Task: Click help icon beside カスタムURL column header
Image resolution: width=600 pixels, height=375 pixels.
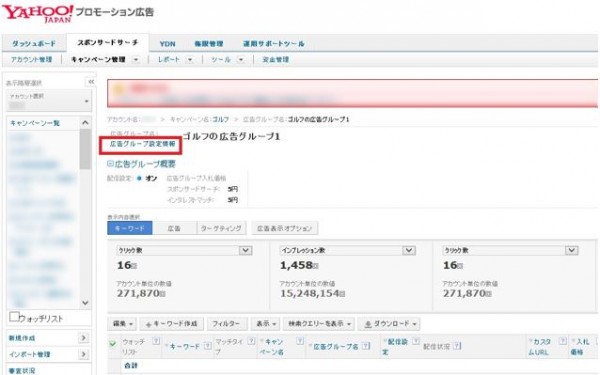Action: tap(562, 341)
